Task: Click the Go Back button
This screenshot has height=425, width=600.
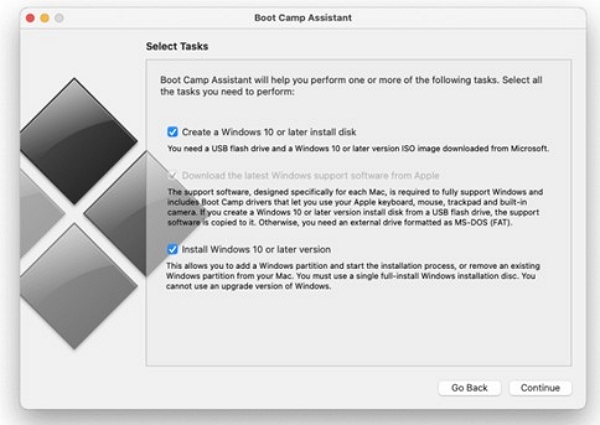Action: coord(470,388)
